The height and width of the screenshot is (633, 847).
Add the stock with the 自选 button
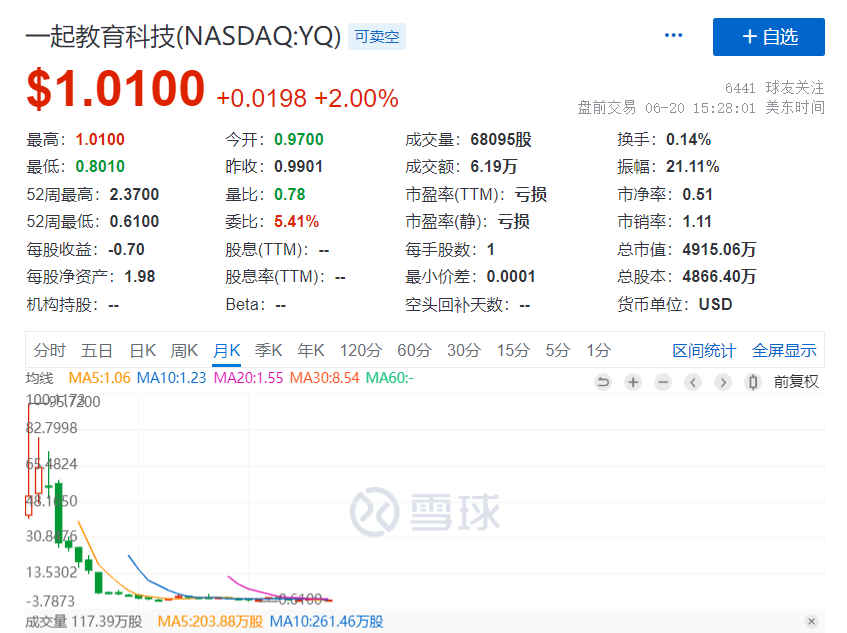tap(768, 37)
